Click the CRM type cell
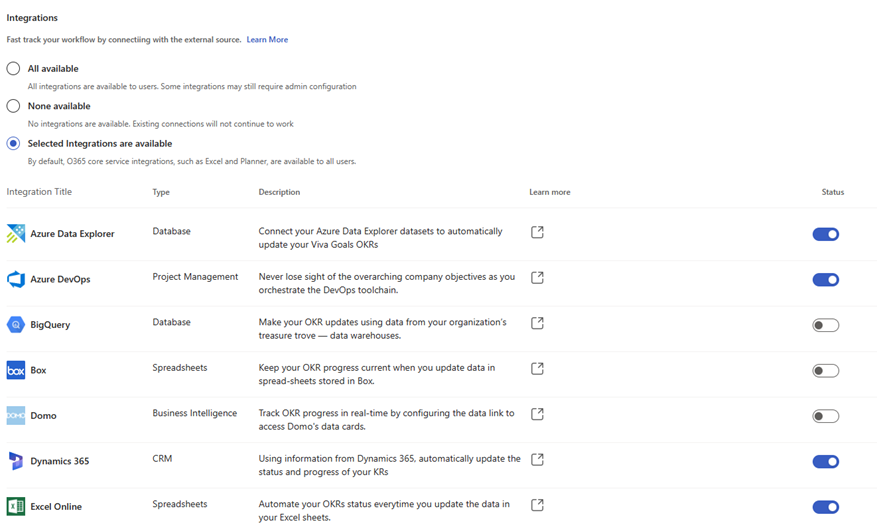The width and height of the screenshot is (877, 527). point(162,458)
